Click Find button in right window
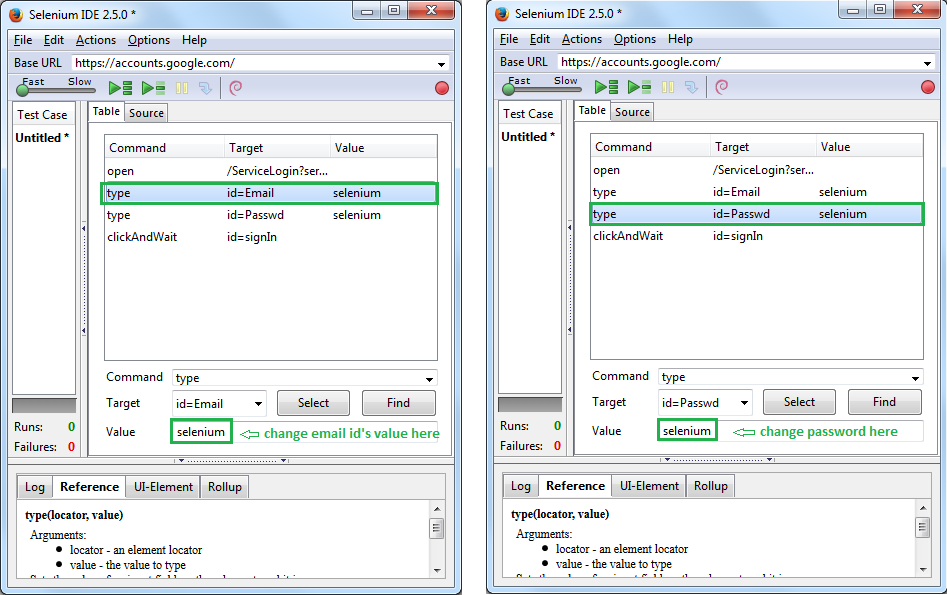The width and height of the screenshot is (947, 595). [885, 402]
